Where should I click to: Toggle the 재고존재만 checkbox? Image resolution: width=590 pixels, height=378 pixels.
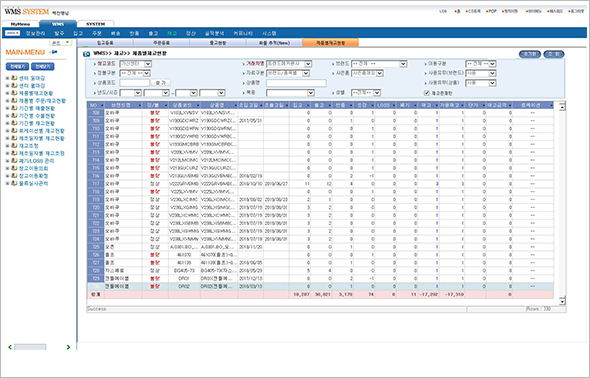[x=427, y=93]
